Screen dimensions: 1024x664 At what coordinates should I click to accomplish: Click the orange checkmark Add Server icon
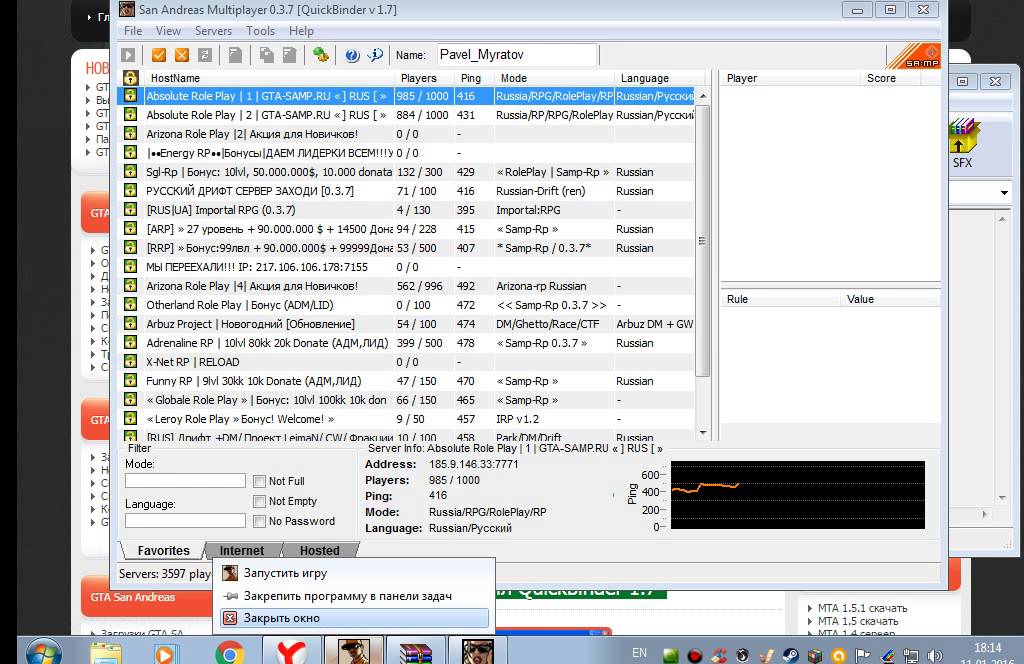159,55
